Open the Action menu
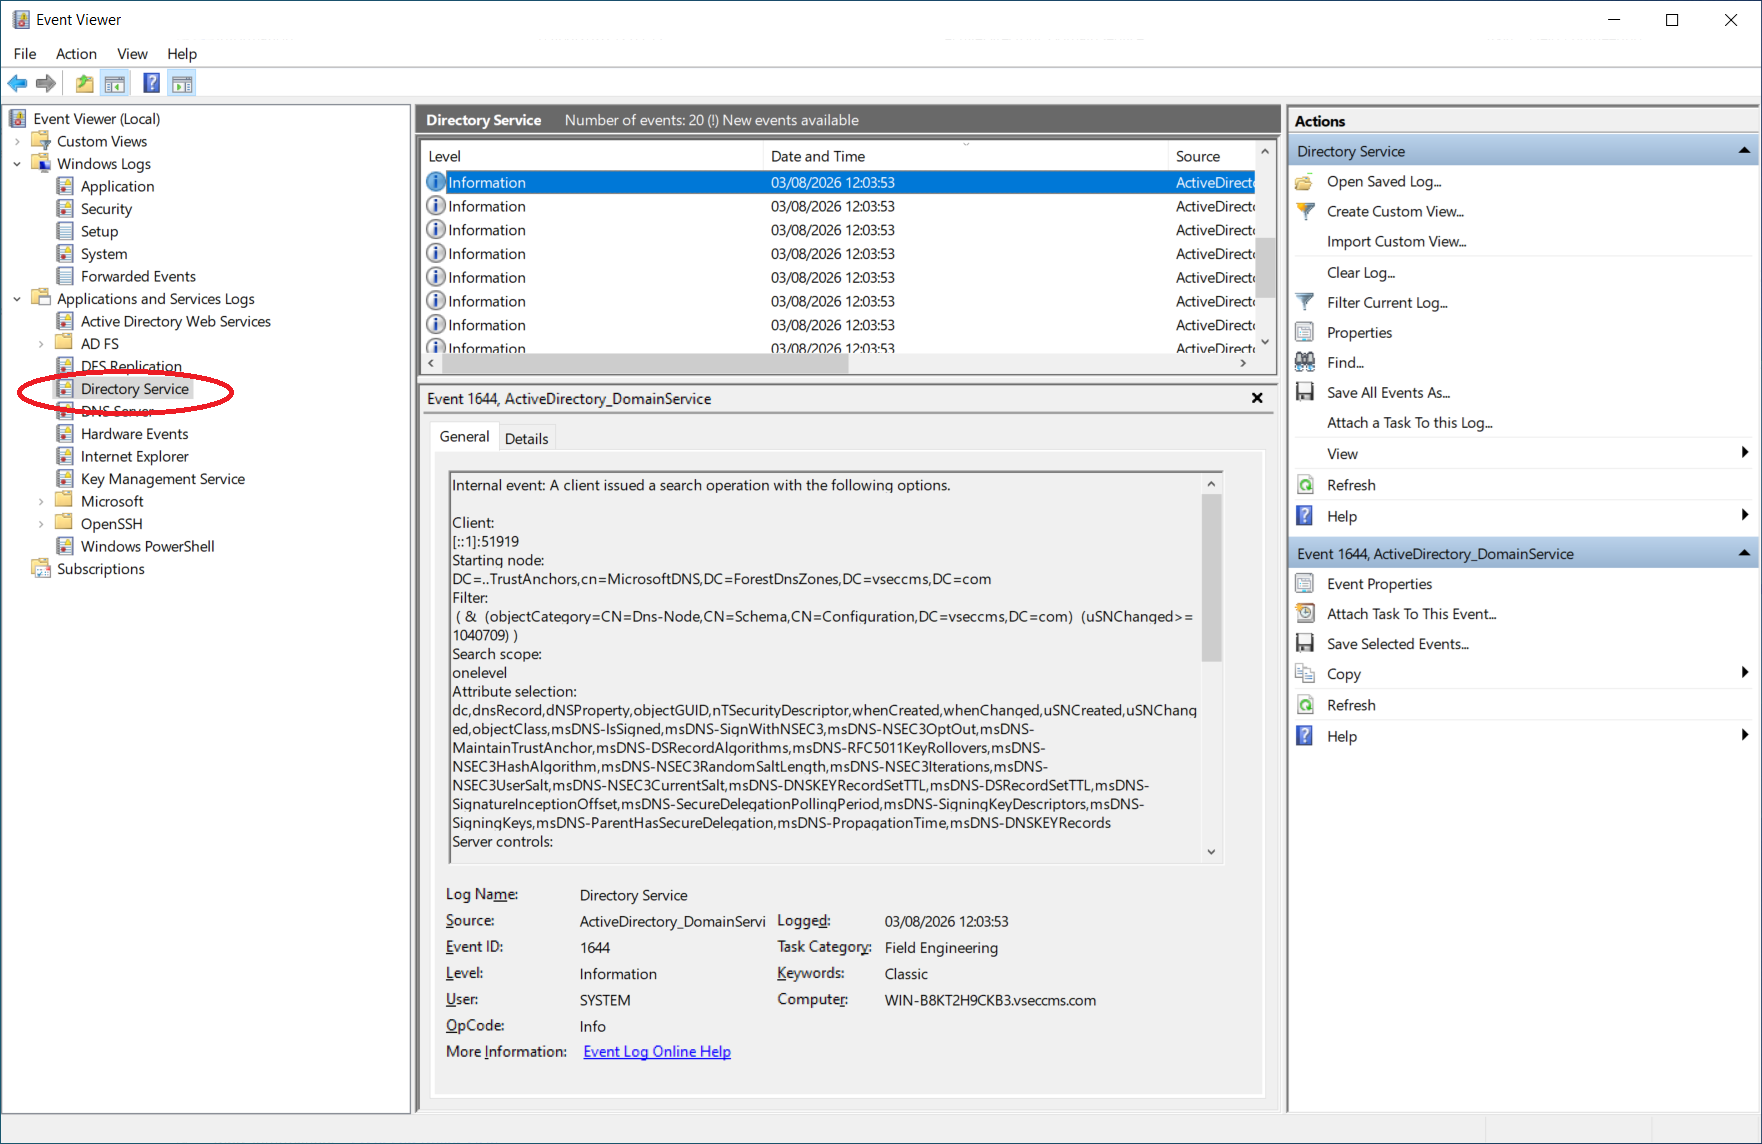 pos(76,54)
